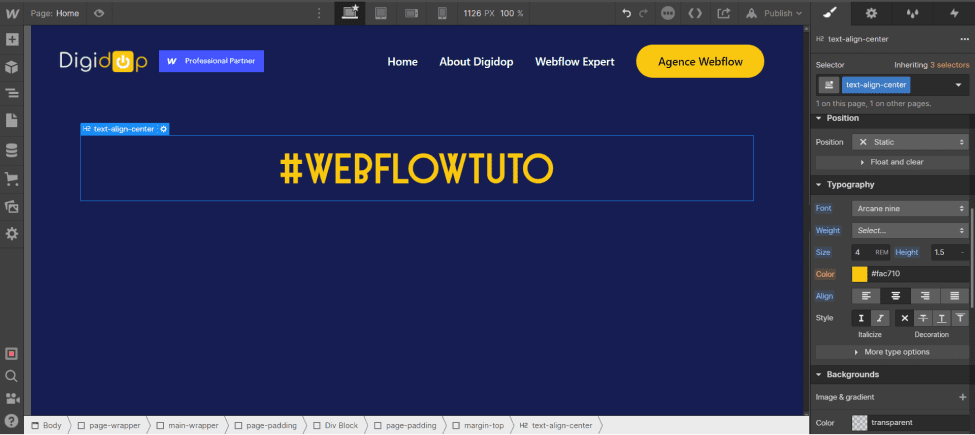Image resolution: width=975 pixels, height=435 pixels.
Task: Open the selector dropdown arrow
Action: pyautogui.click(x=958, y=85)
